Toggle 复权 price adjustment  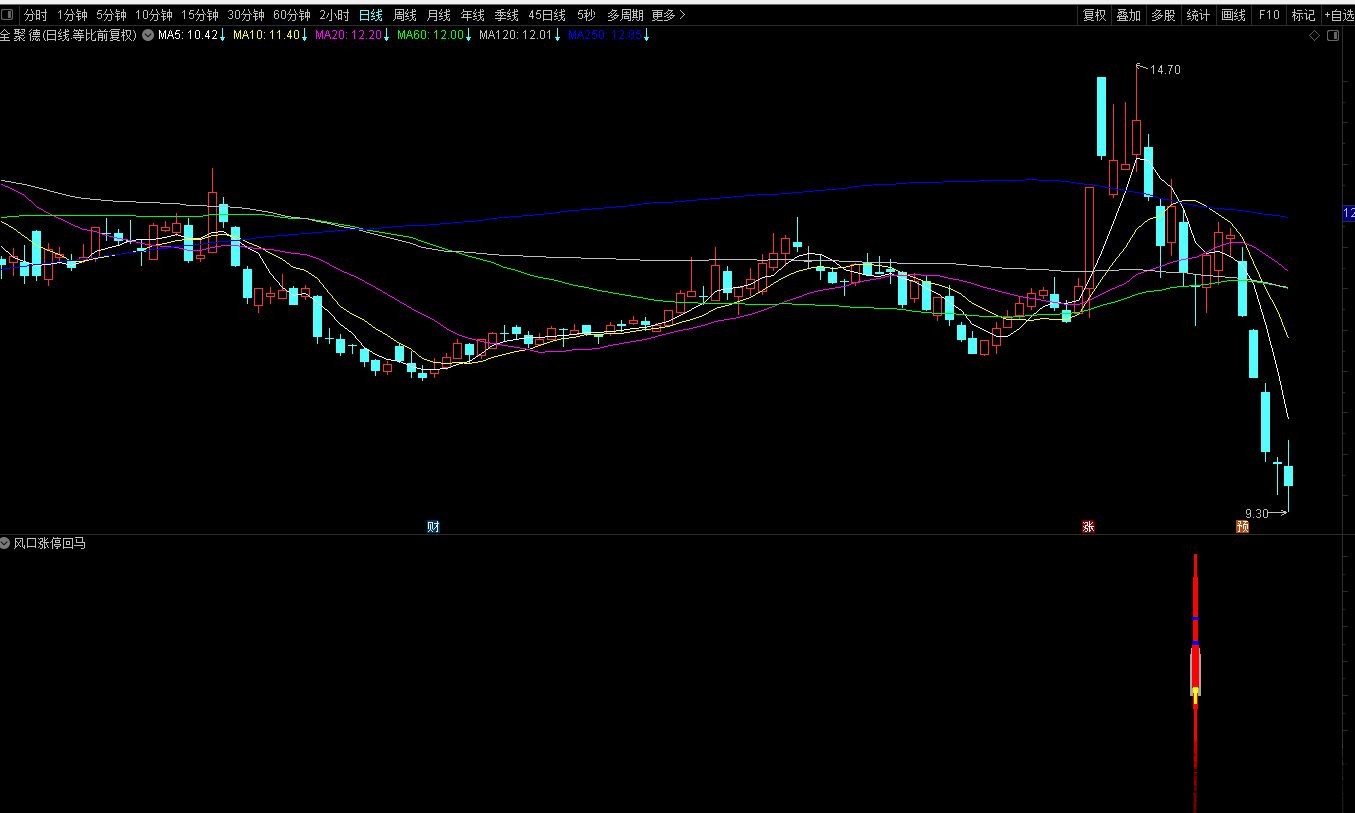1094,15
